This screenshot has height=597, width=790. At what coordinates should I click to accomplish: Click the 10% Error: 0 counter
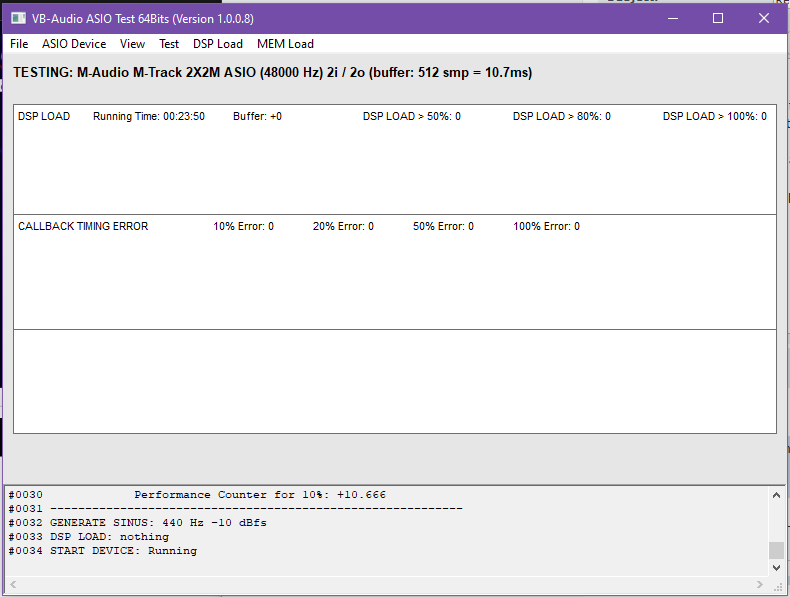tap(243, 226)
